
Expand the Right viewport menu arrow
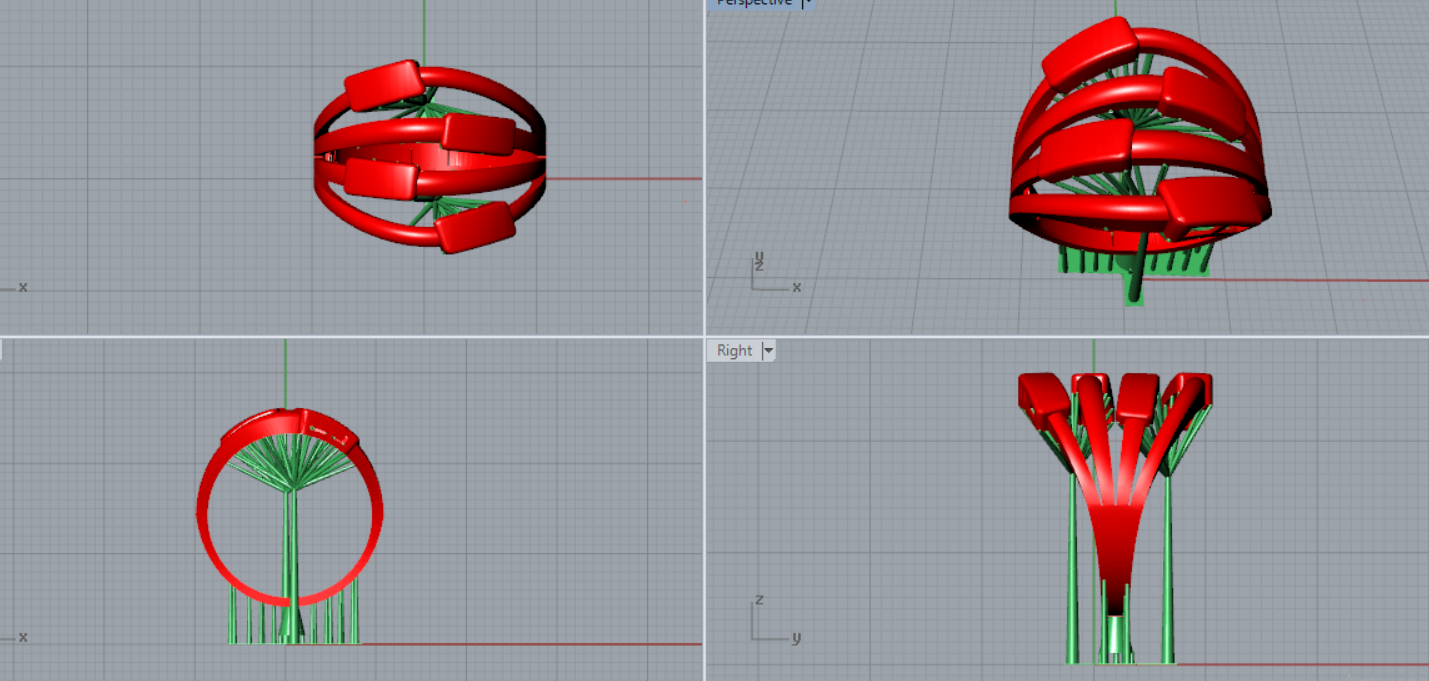(x=768, y=351)
